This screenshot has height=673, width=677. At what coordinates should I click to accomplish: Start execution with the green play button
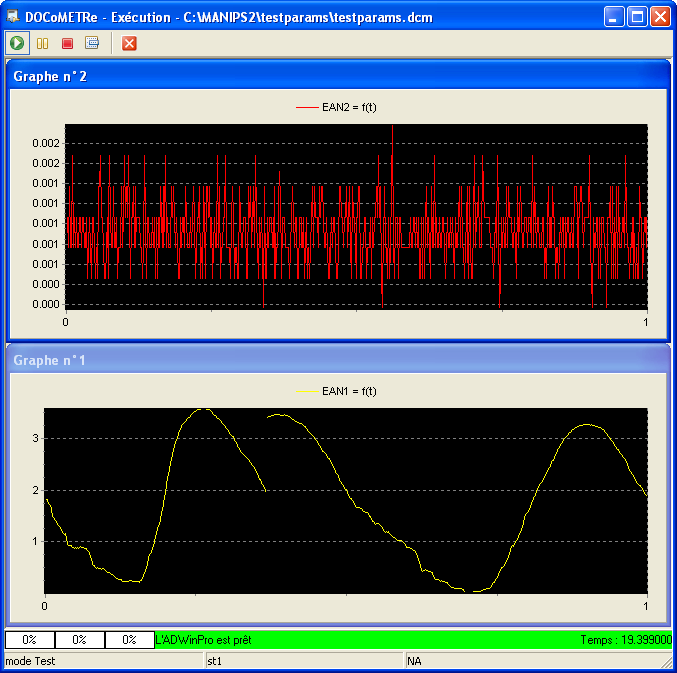click(x=17, y=43)
